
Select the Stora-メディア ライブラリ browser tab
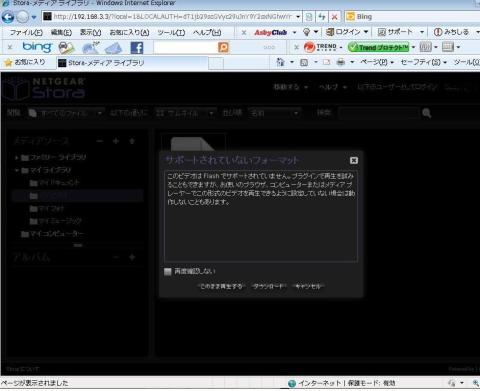pyautogui.click(x=132, y=63)
